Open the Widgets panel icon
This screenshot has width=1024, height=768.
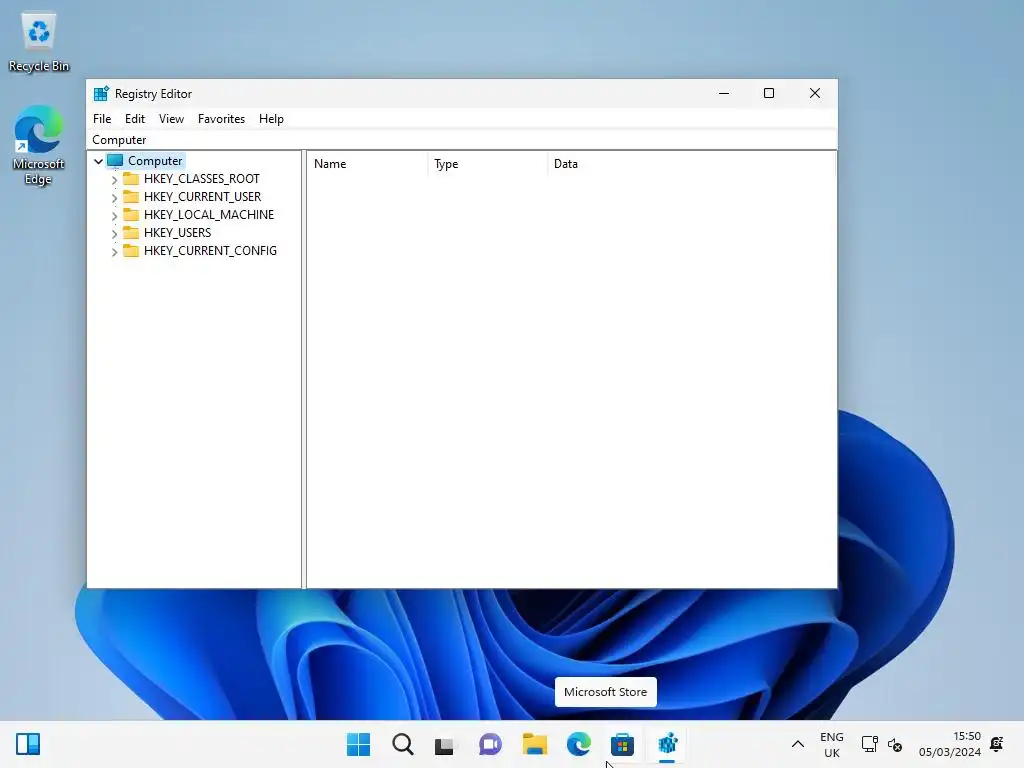point(28,744)
